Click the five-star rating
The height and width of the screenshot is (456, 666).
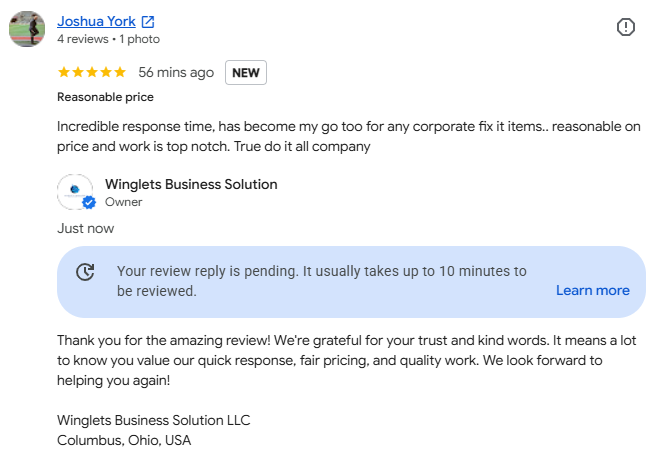[x=92, y=72]
